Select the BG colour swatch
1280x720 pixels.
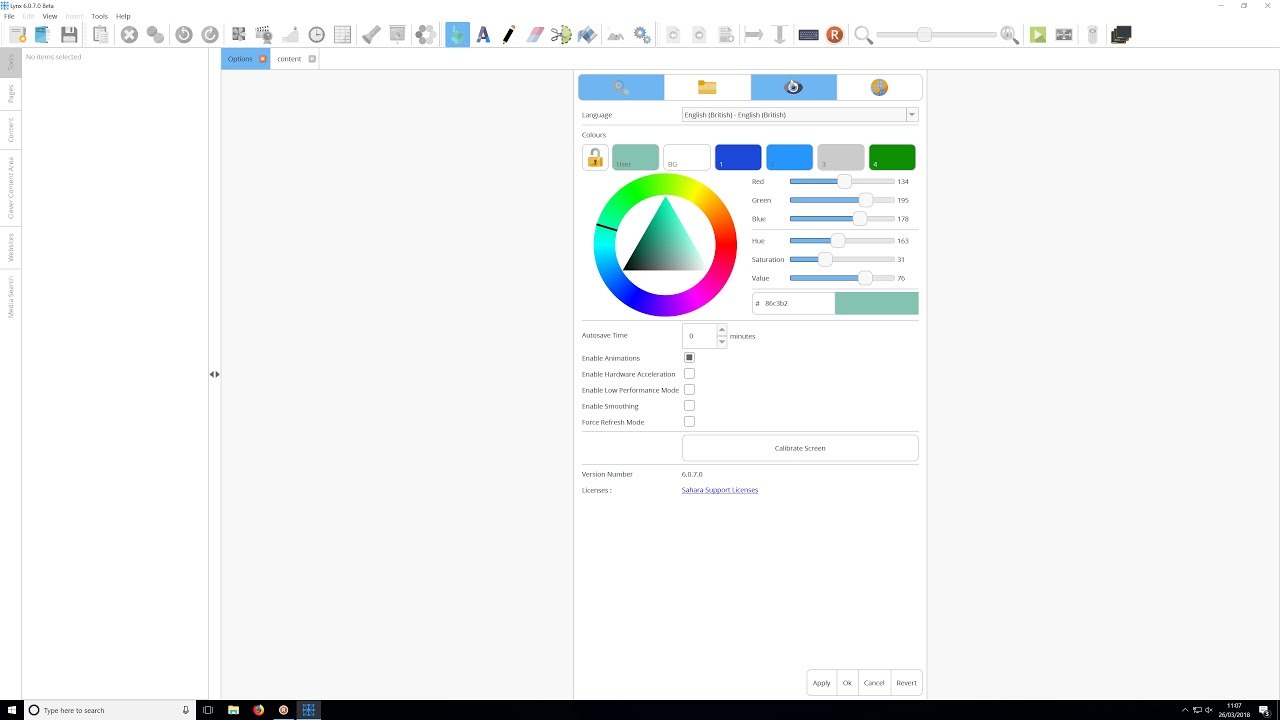coord(686,157)
